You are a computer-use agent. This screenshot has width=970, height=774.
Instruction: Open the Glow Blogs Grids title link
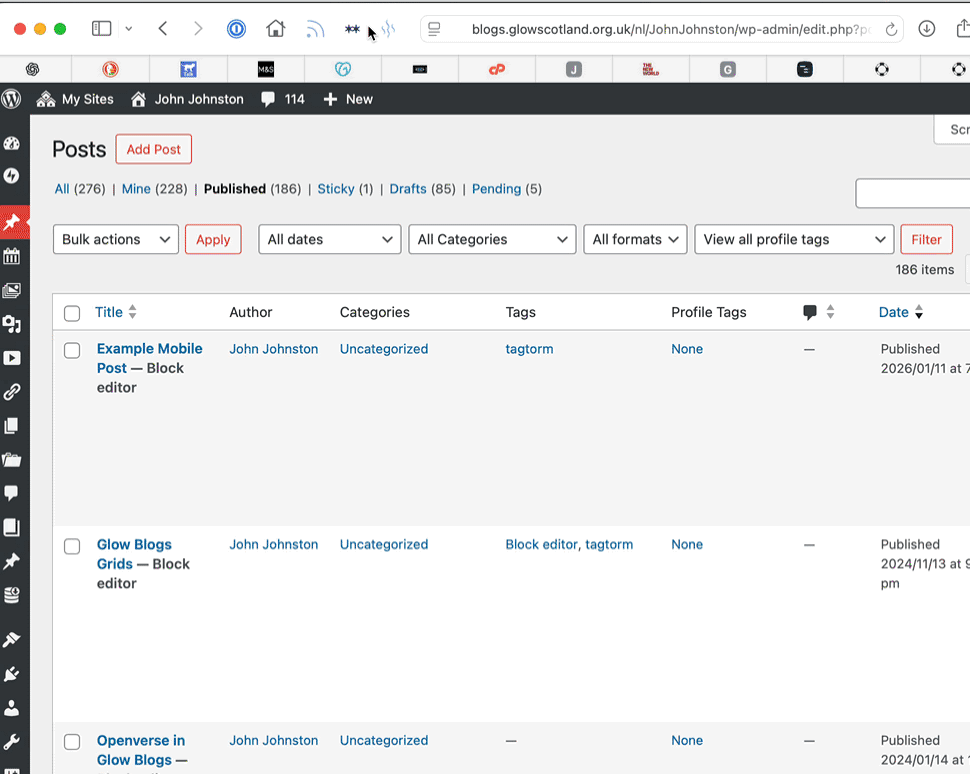coord(134,554)
